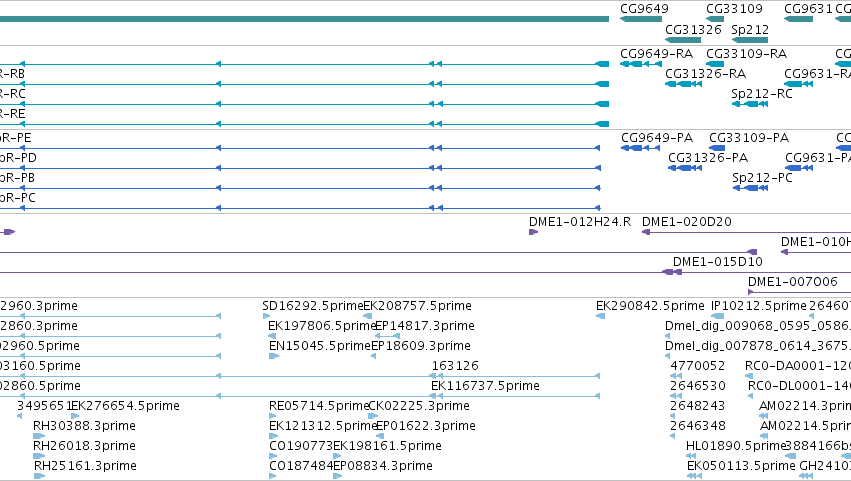Select the EP08834.3prime EST label
The width and height of the screenshot is (851, 481).
coord(383,466)
